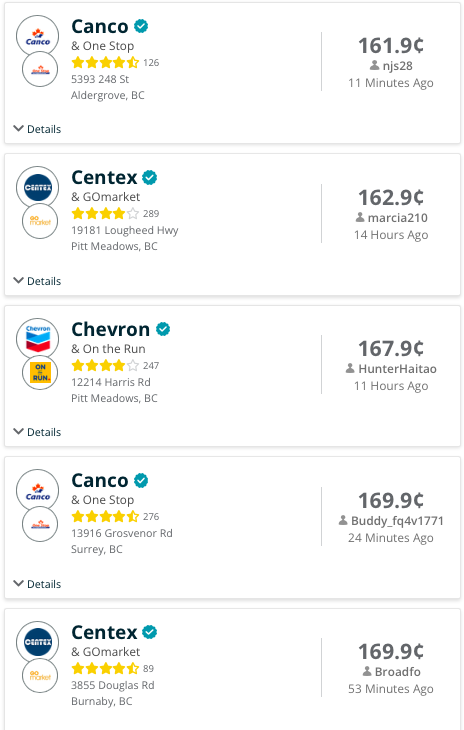Click the verified badge next to Chevron

point(163,329)
